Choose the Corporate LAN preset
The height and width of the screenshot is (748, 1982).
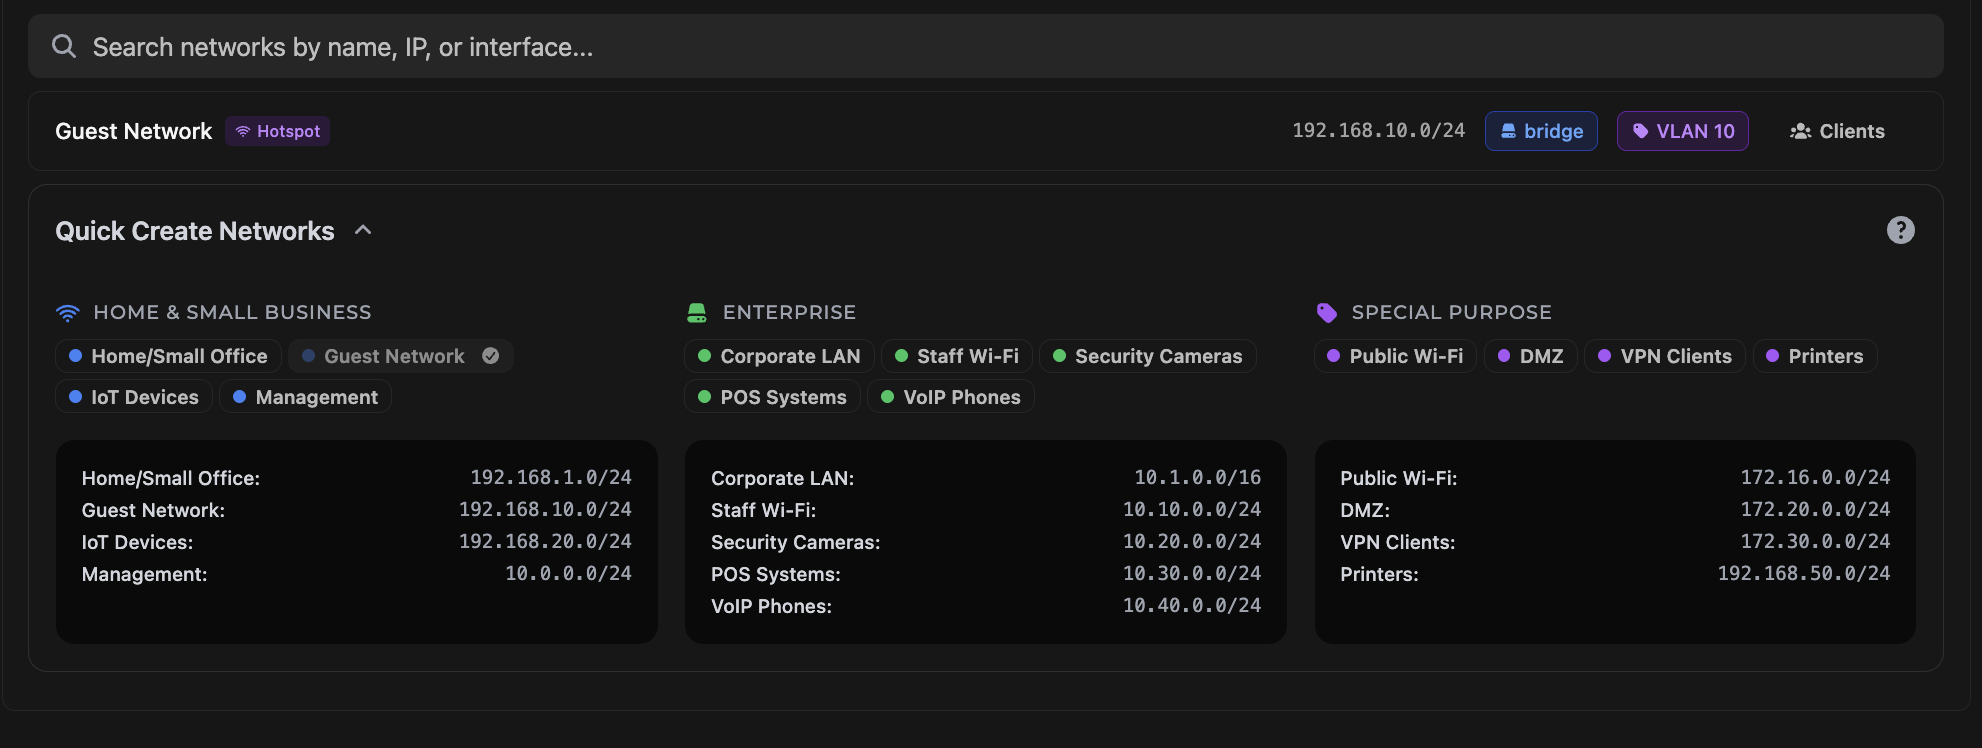click(x=778, y=356)
